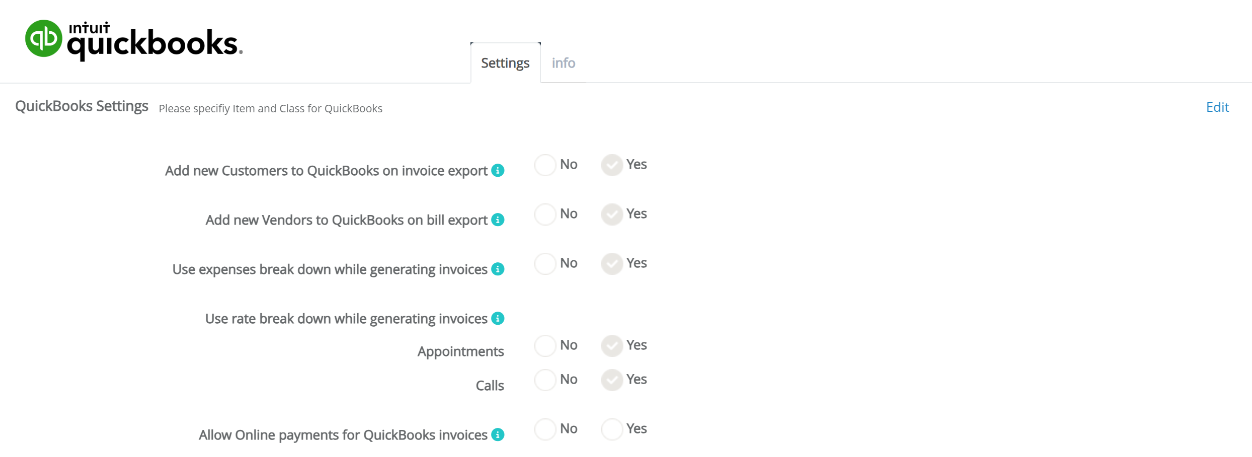Set expenses break down option to Yes

[x=612, y=264]
